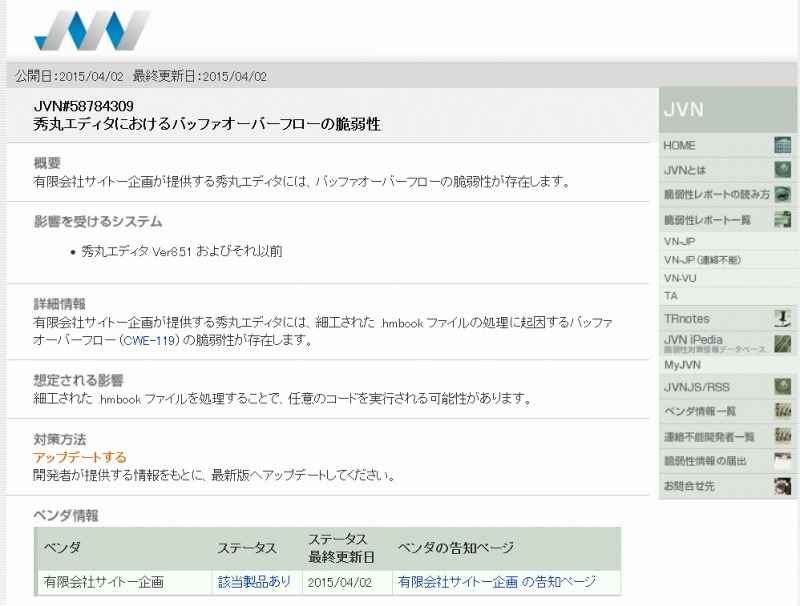Click the 詳細情報 section heading
800x606 pixels.
[60, 304]
